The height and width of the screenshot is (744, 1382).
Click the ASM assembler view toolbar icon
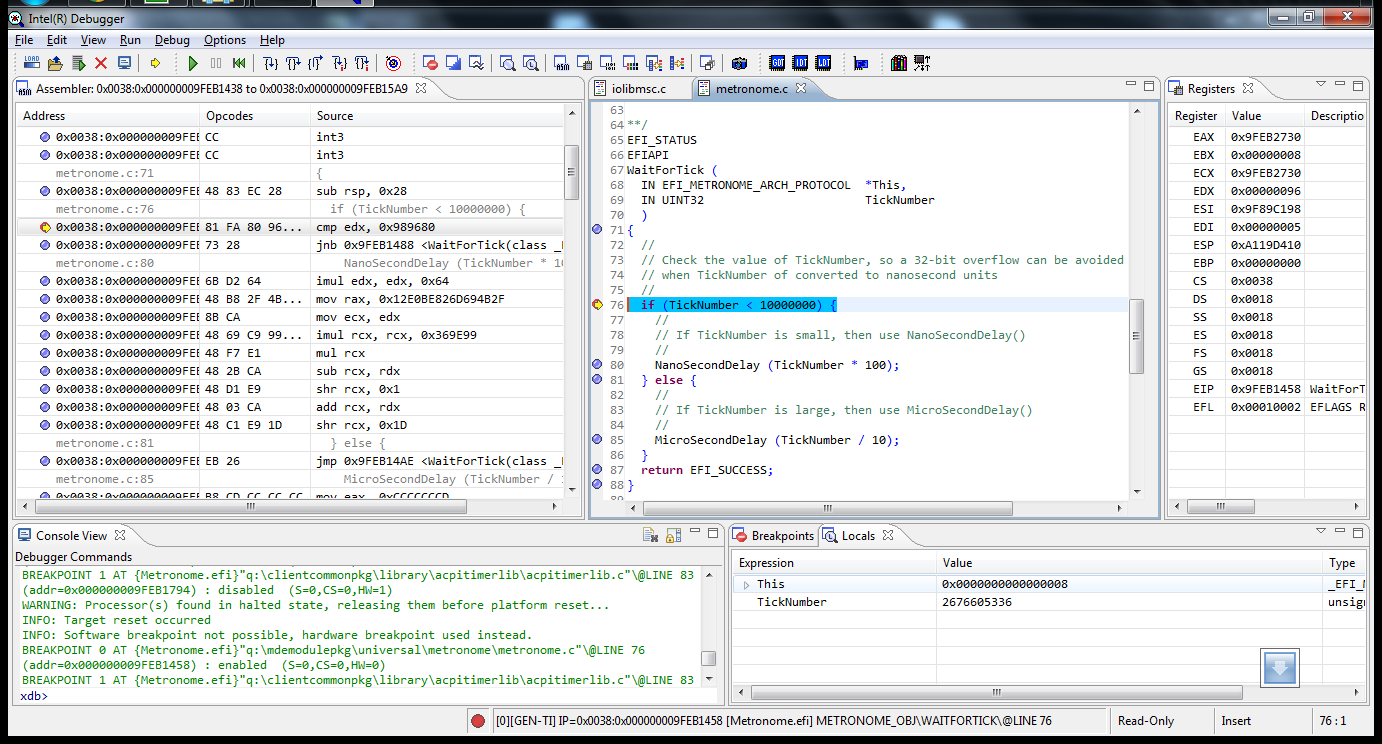tap(561, 63)
